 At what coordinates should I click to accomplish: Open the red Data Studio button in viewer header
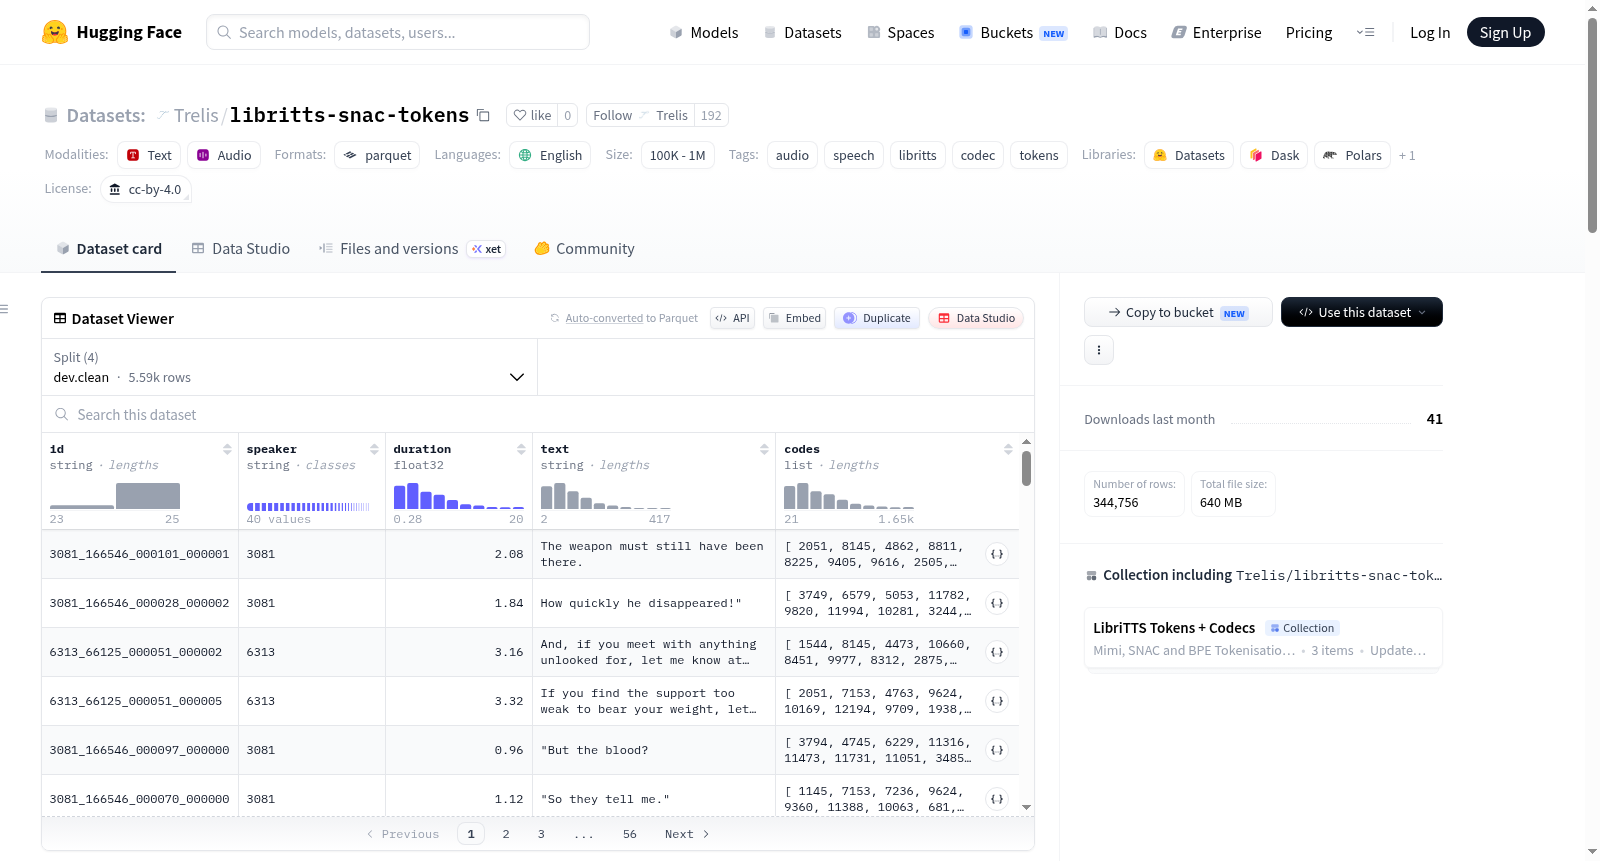976,318
